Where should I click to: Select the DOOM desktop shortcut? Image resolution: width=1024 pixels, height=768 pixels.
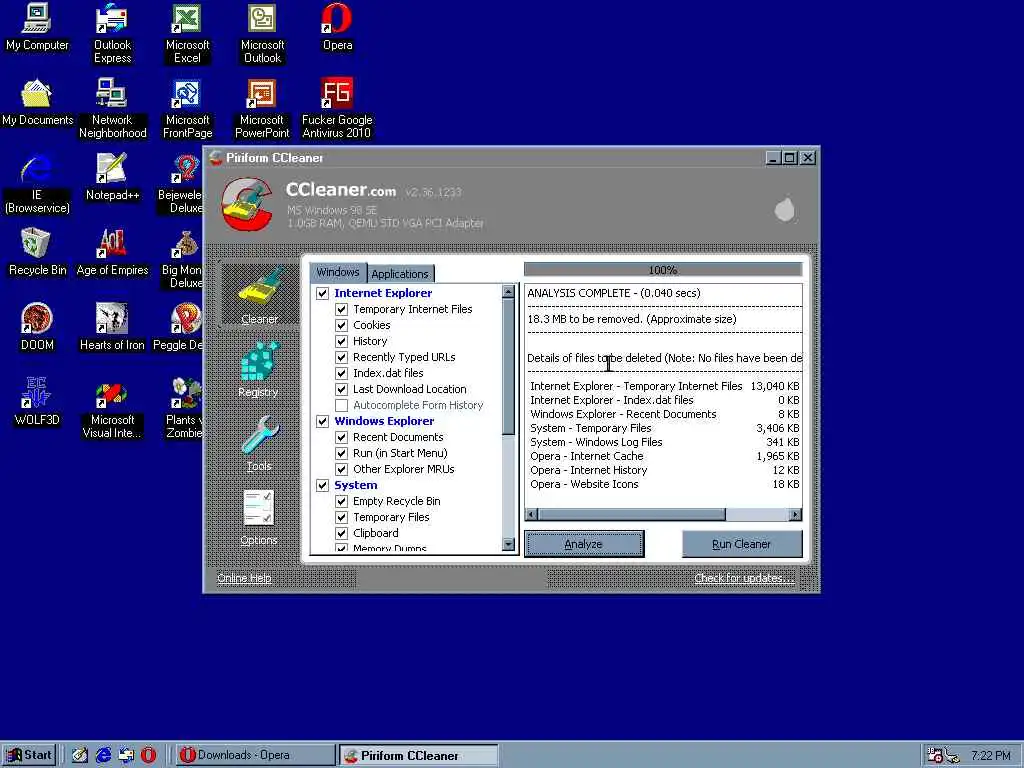37,327
